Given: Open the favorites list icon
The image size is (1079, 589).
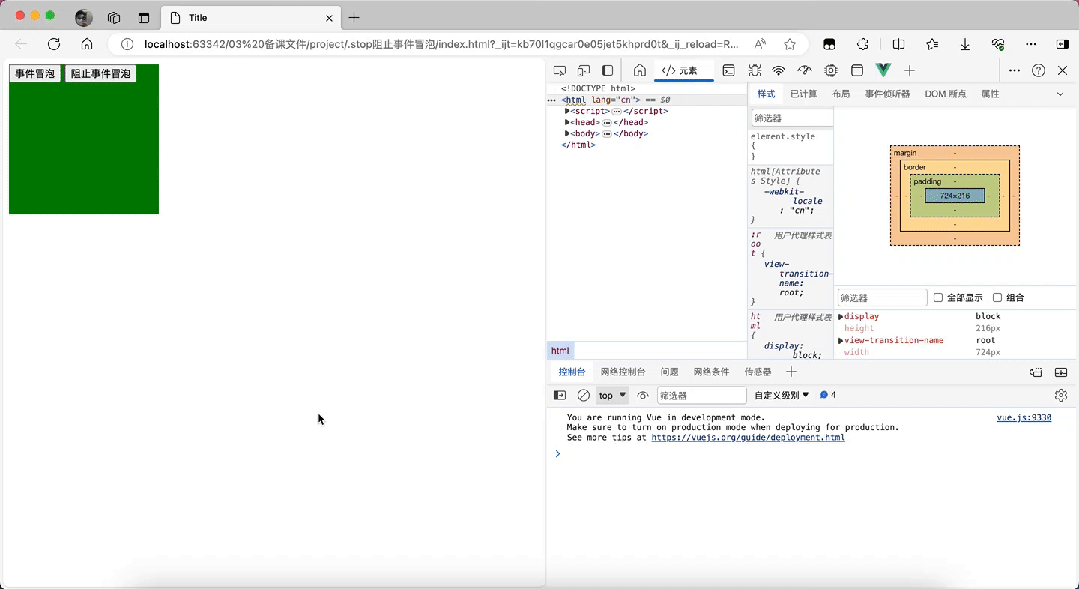Looking at the screenshot, I should (x=932, y=44).
